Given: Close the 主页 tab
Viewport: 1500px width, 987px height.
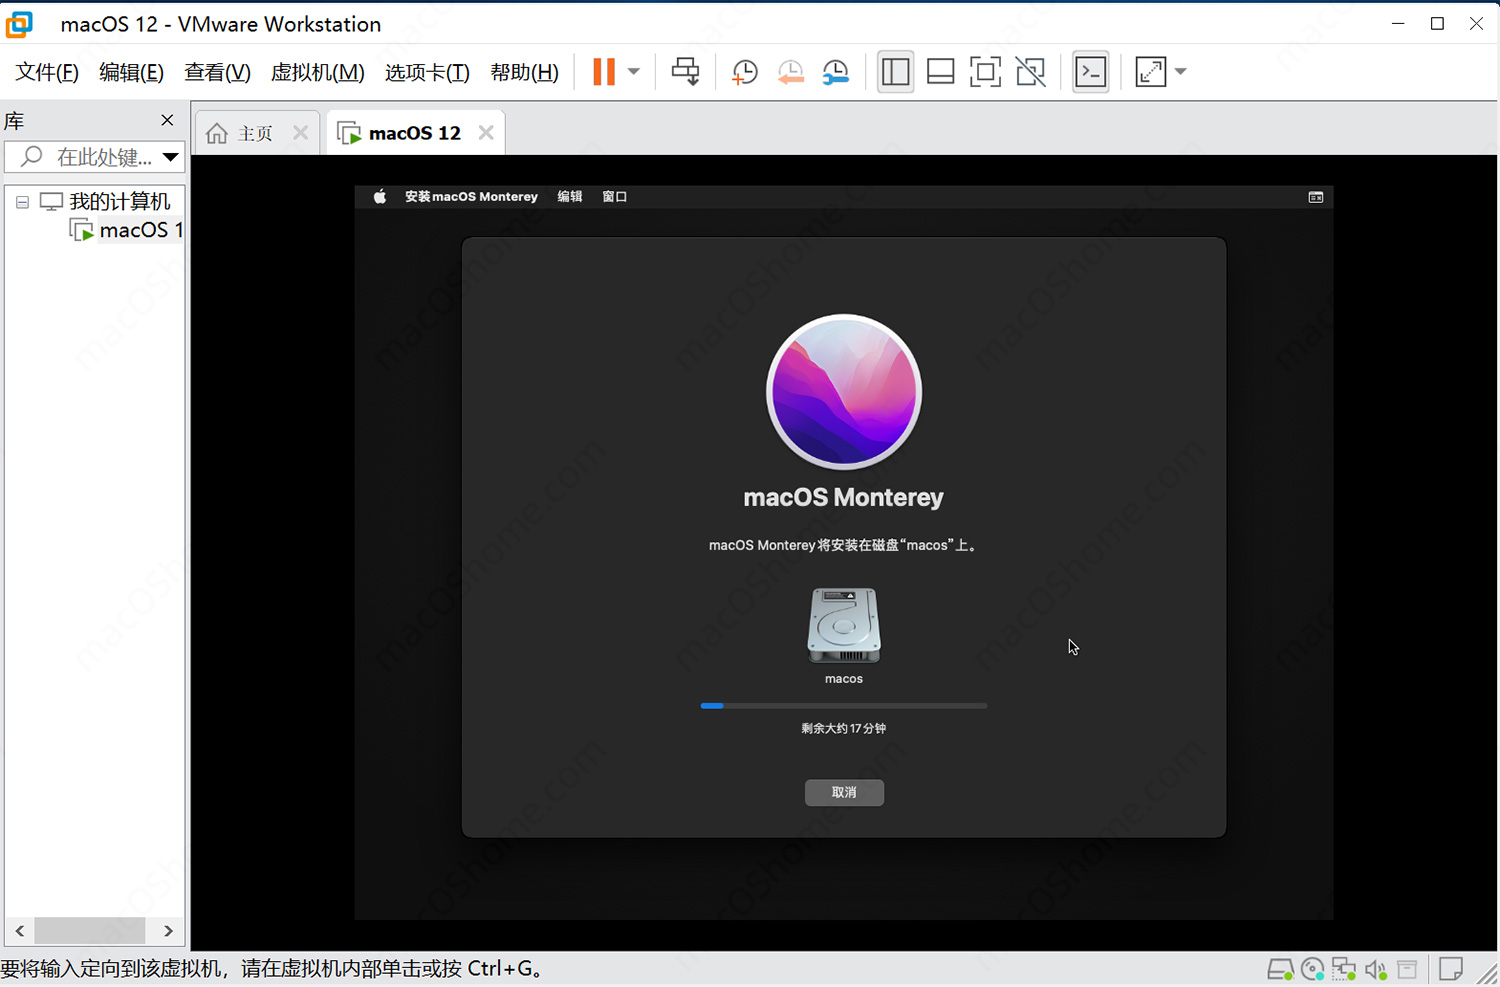Looking at the screenshot, I should [300, 133].
